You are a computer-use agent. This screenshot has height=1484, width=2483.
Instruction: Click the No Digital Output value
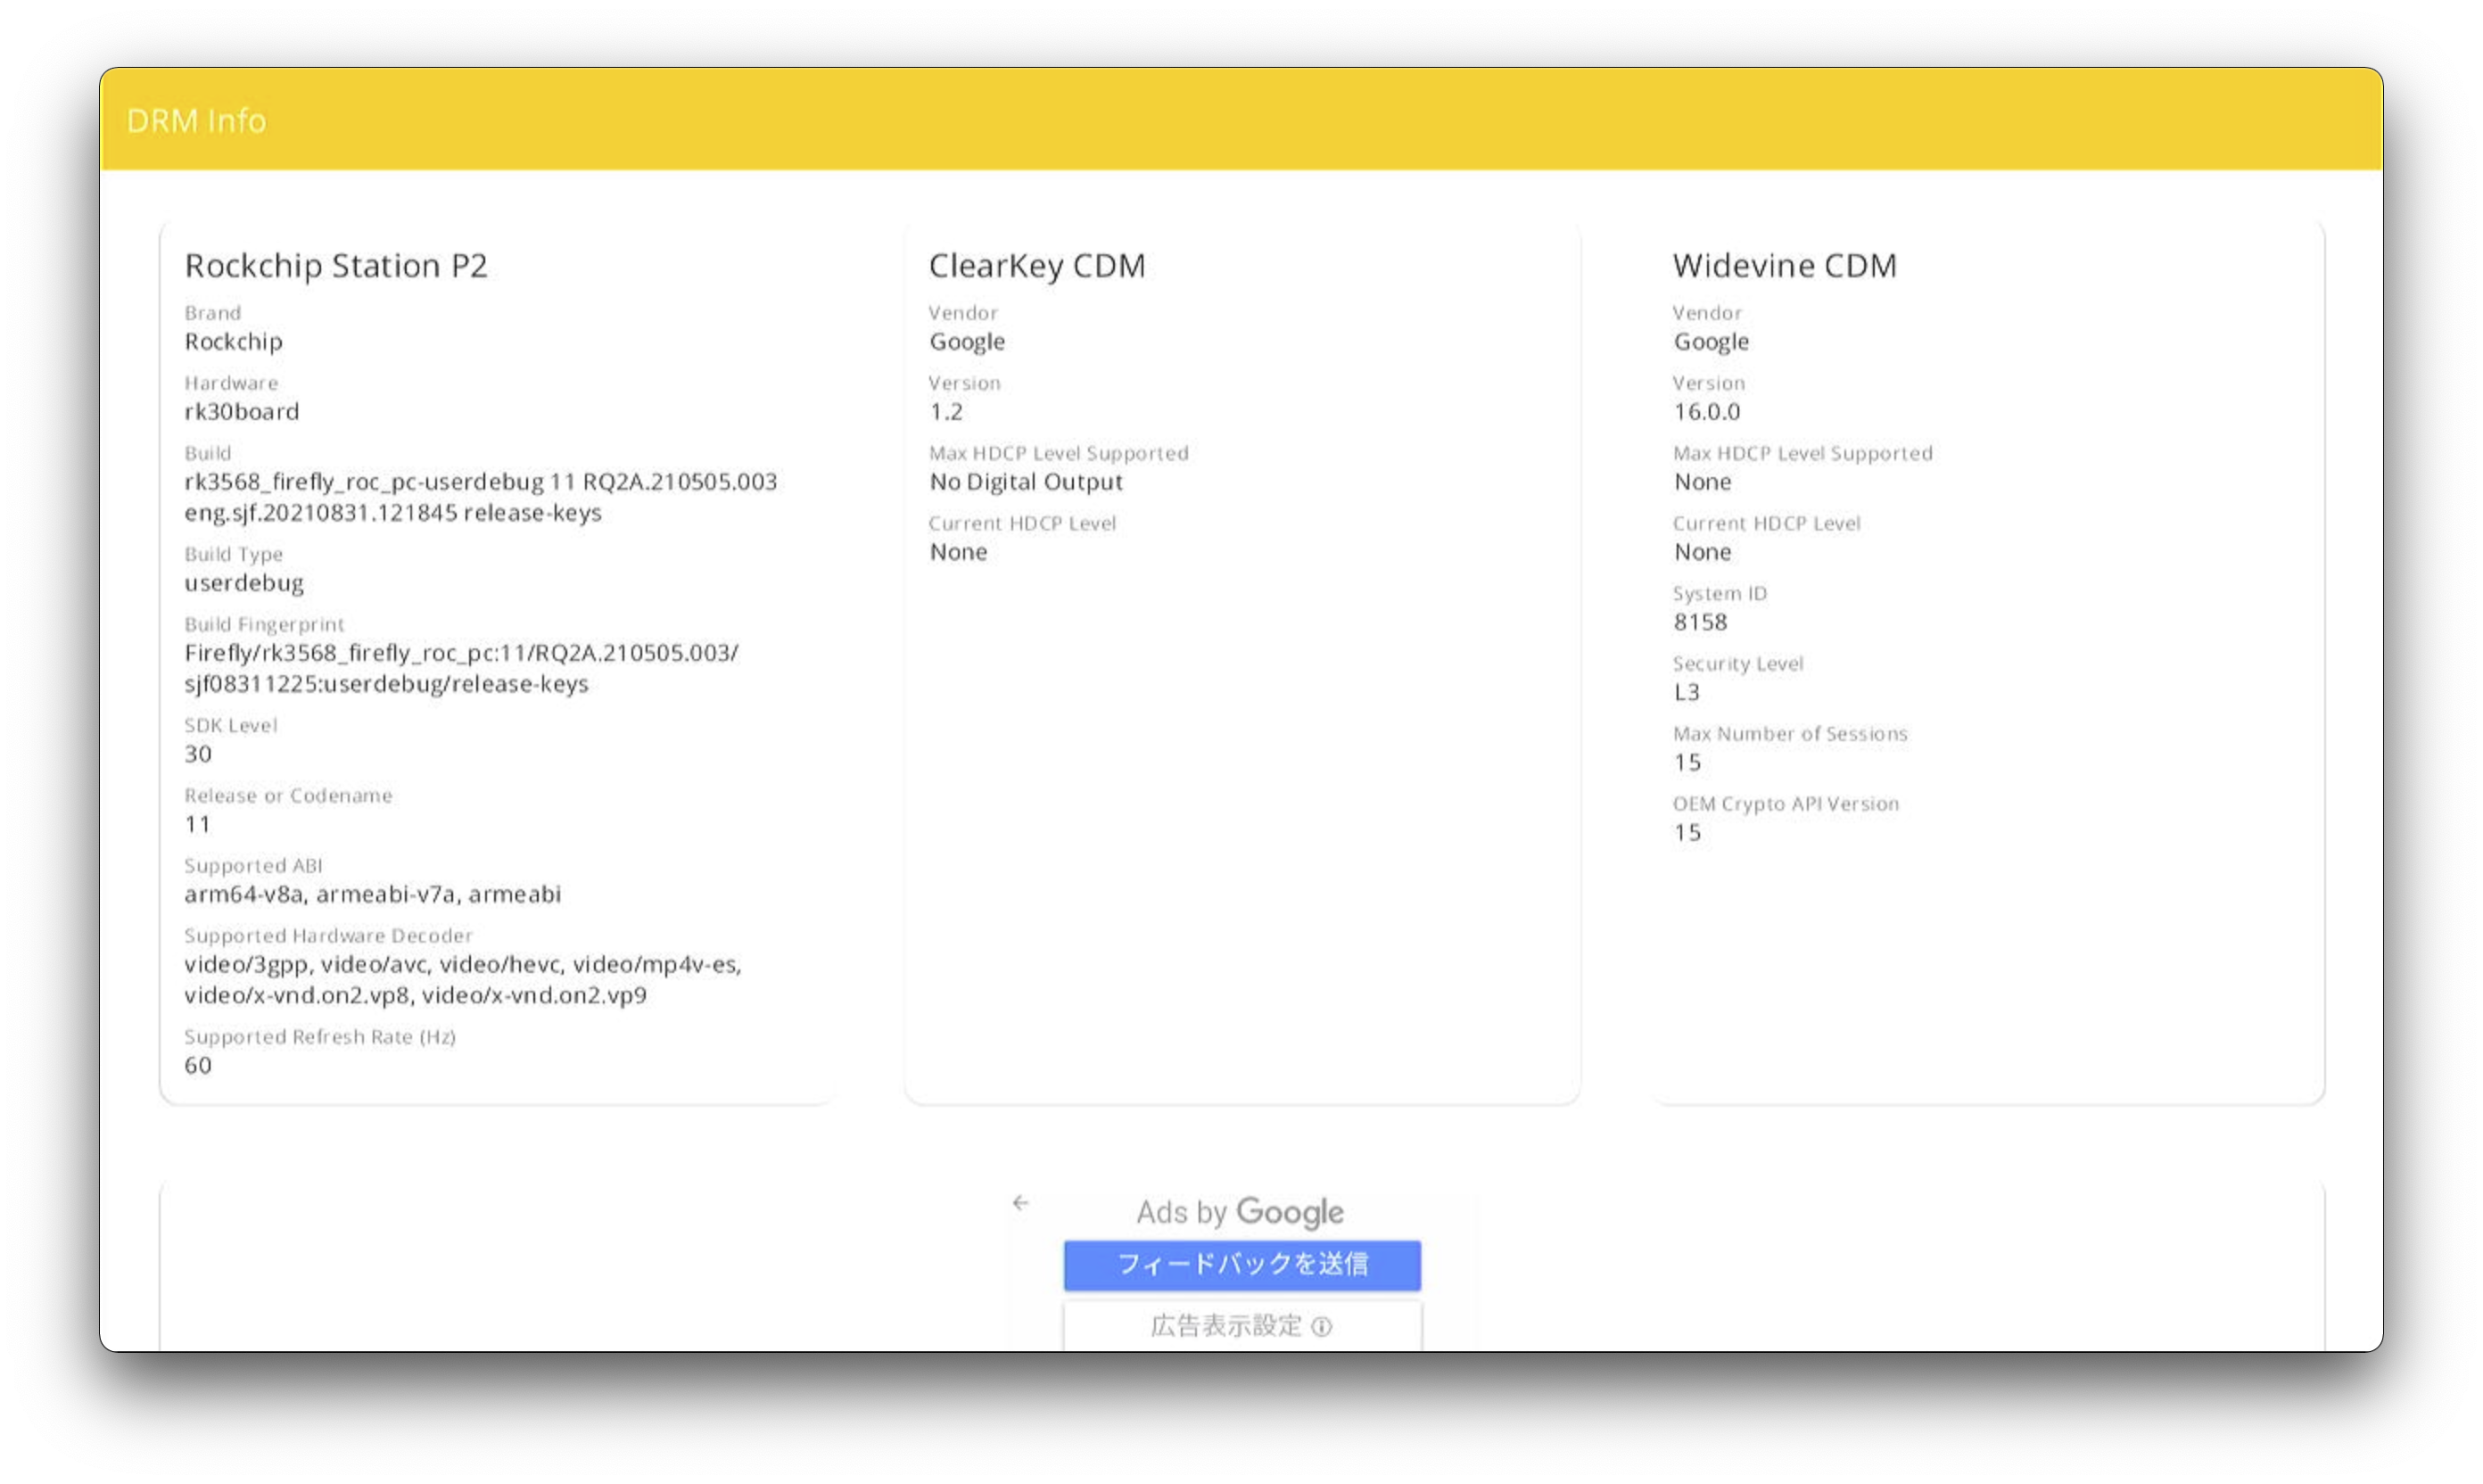coord(1026,482)
